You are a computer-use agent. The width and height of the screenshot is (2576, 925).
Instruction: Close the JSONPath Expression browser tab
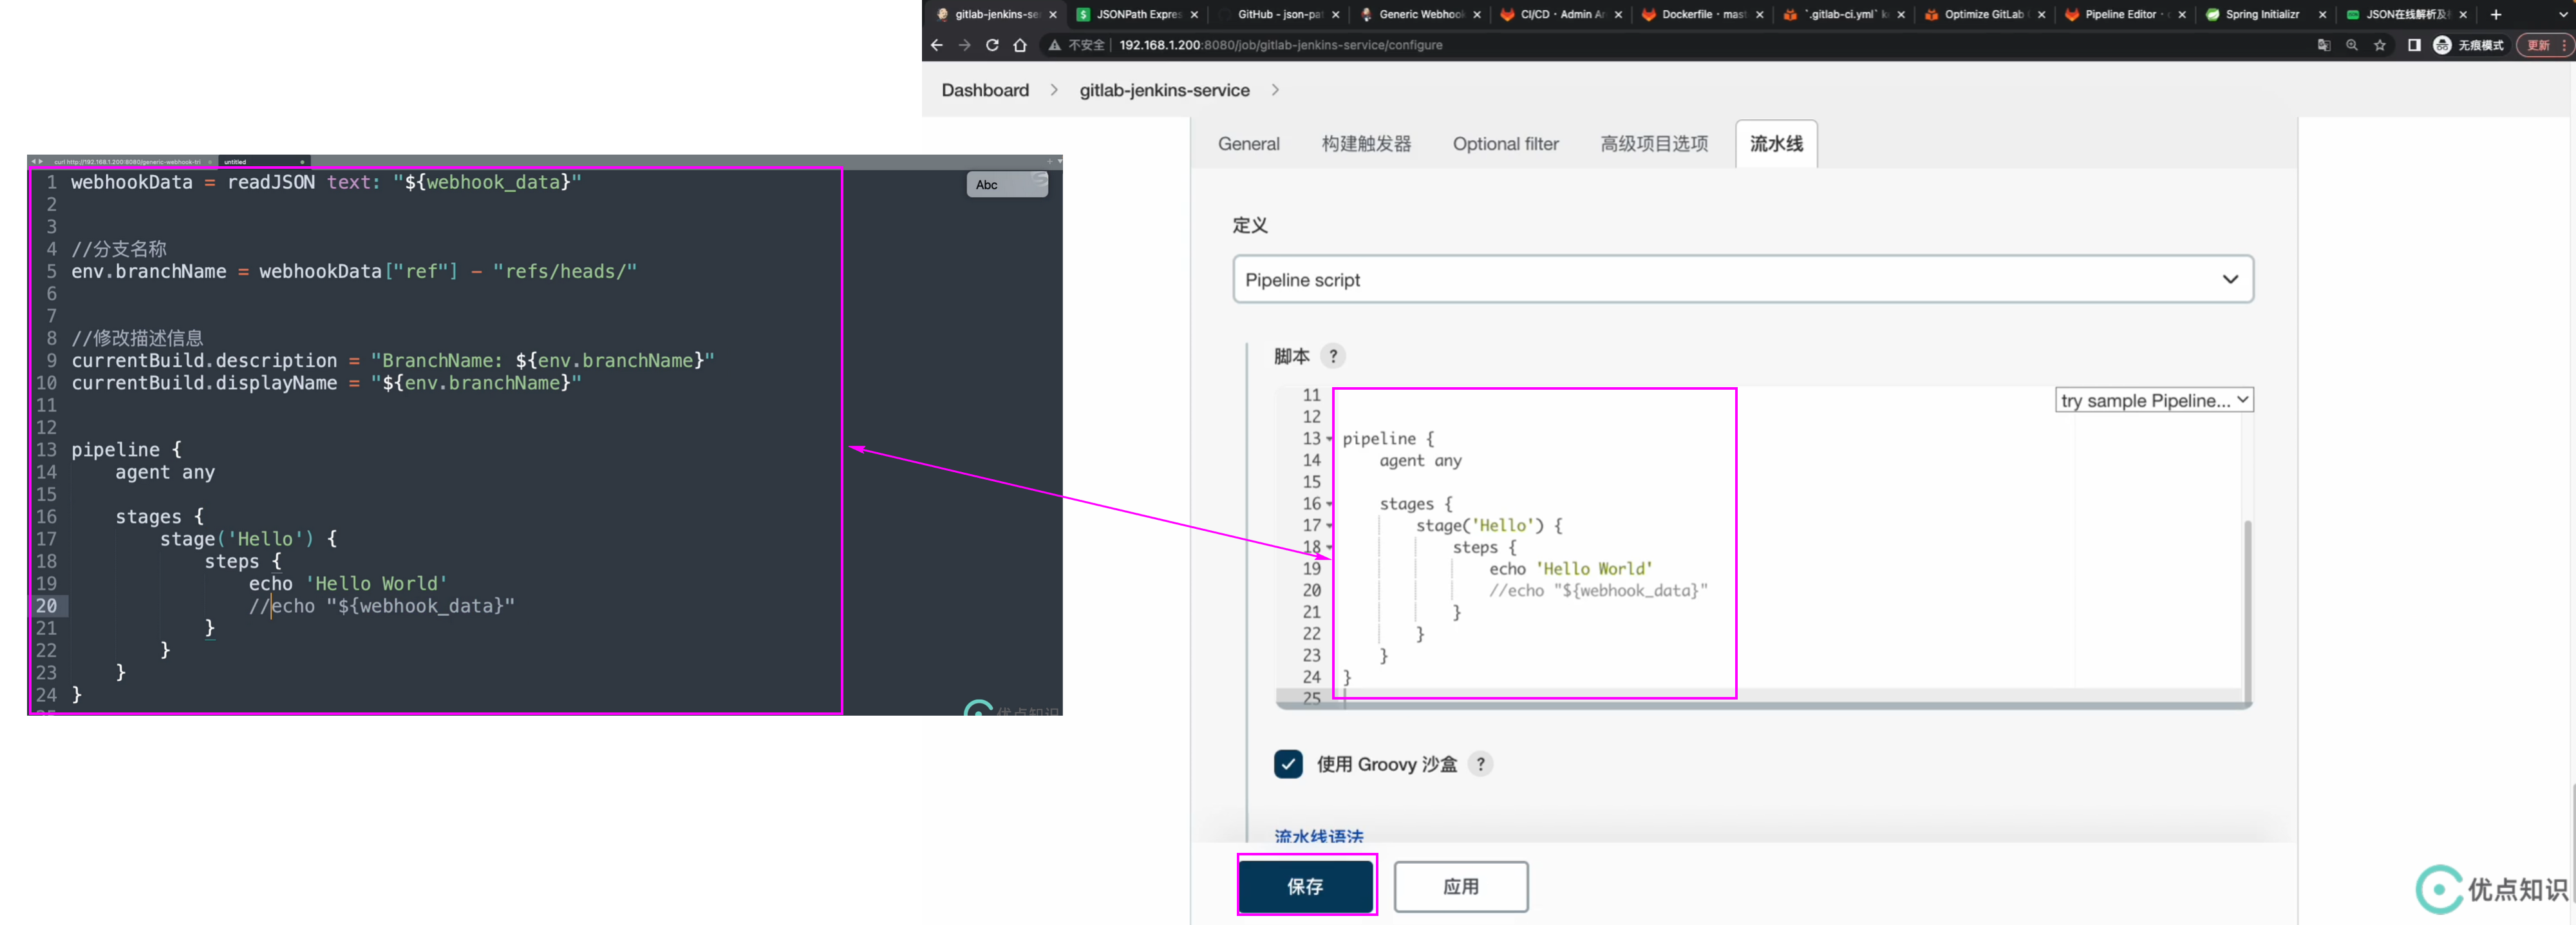click(x=1194, y=15)
